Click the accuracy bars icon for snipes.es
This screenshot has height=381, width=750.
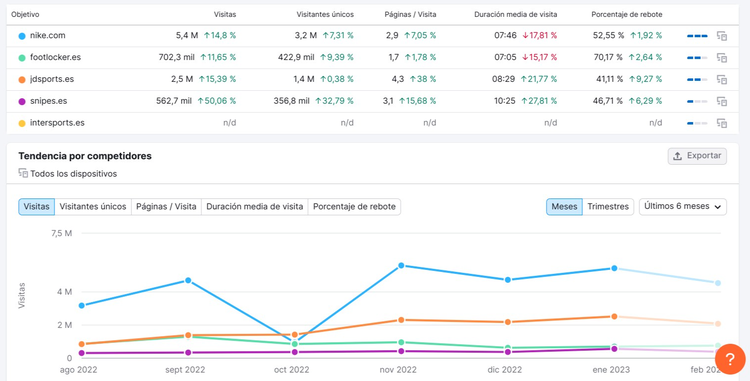(x=697, y=101)
